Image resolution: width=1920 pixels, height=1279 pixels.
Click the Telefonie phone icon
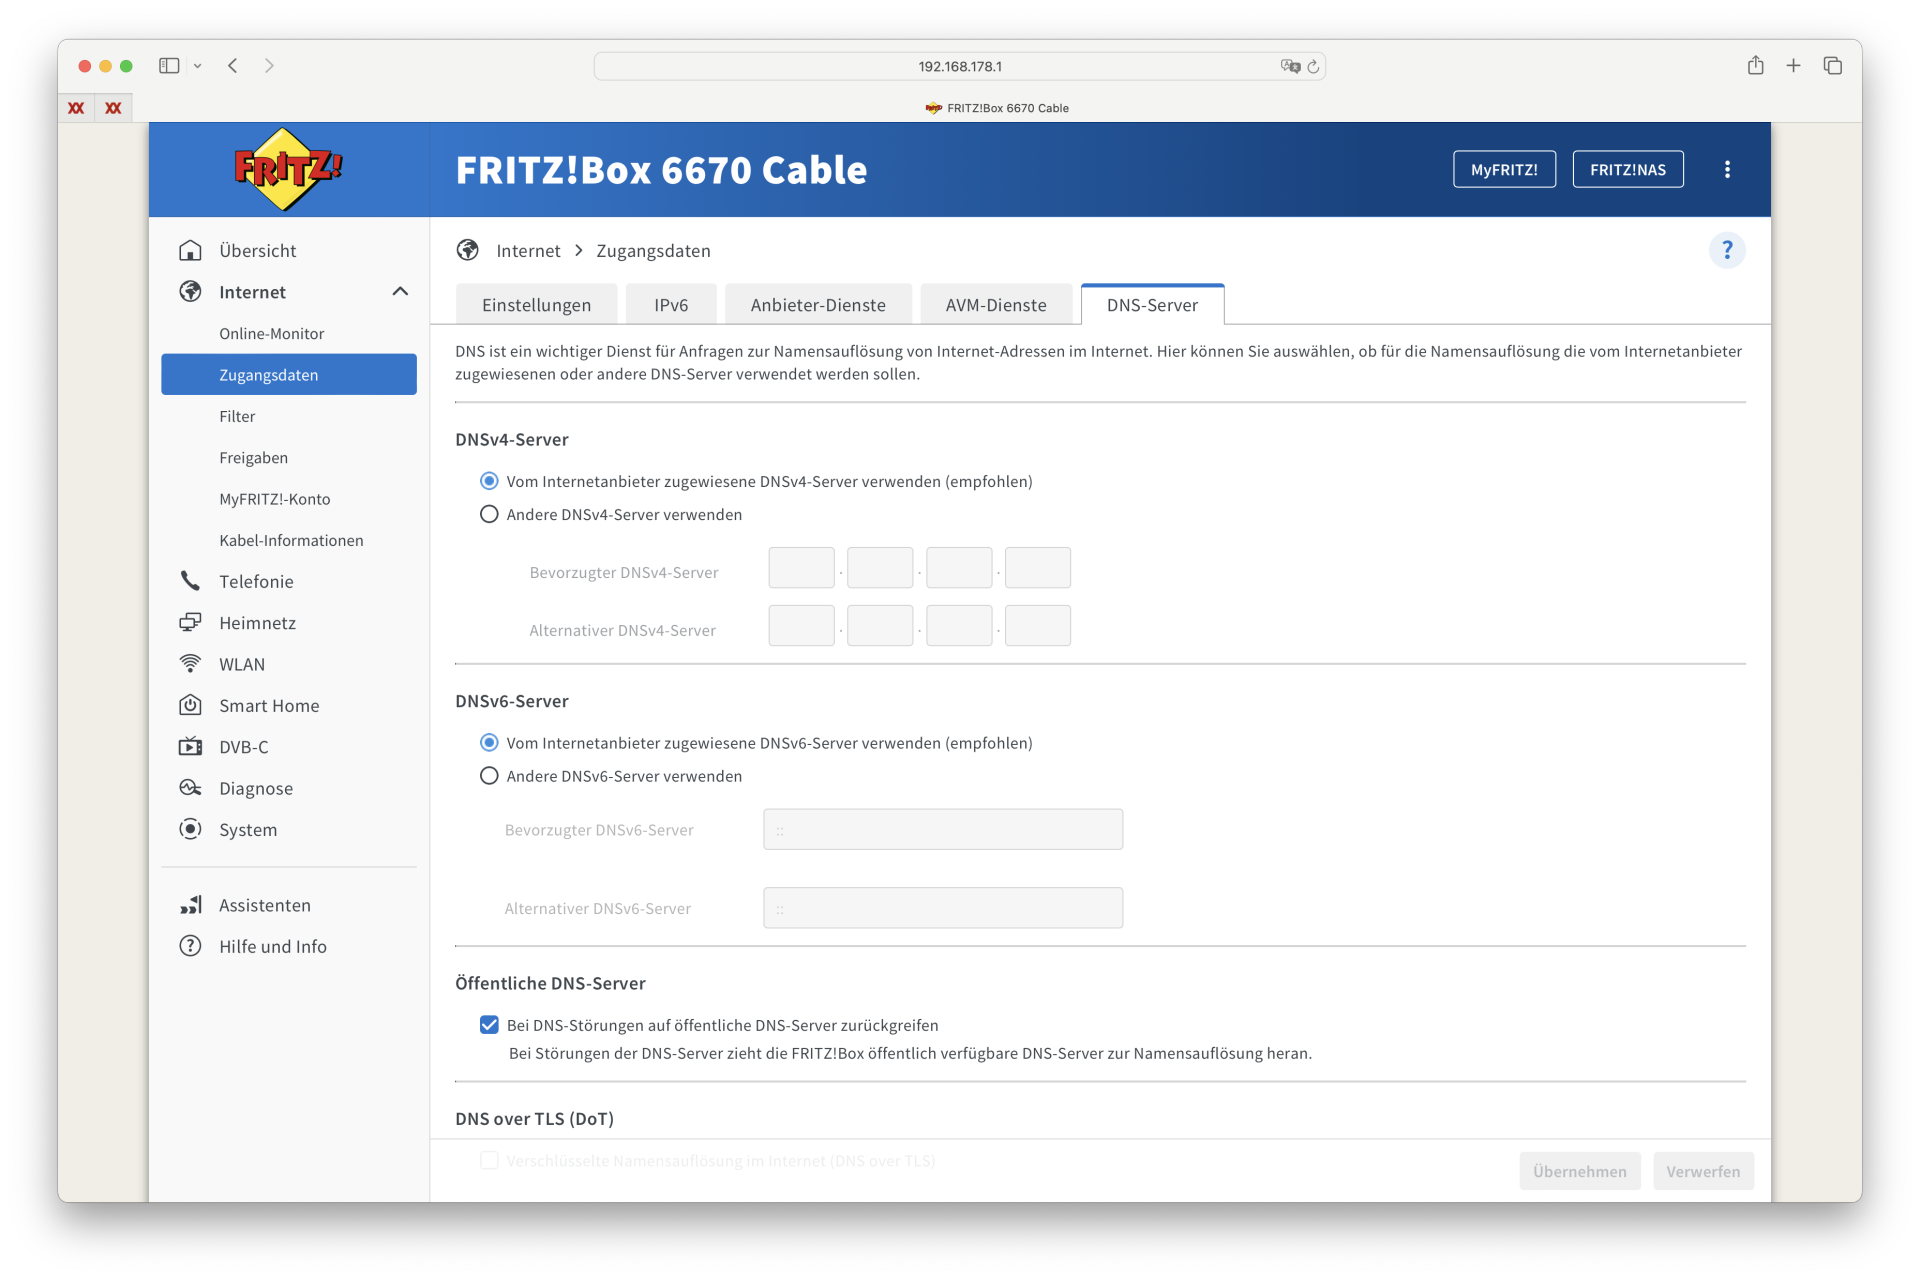pos(190,581)
